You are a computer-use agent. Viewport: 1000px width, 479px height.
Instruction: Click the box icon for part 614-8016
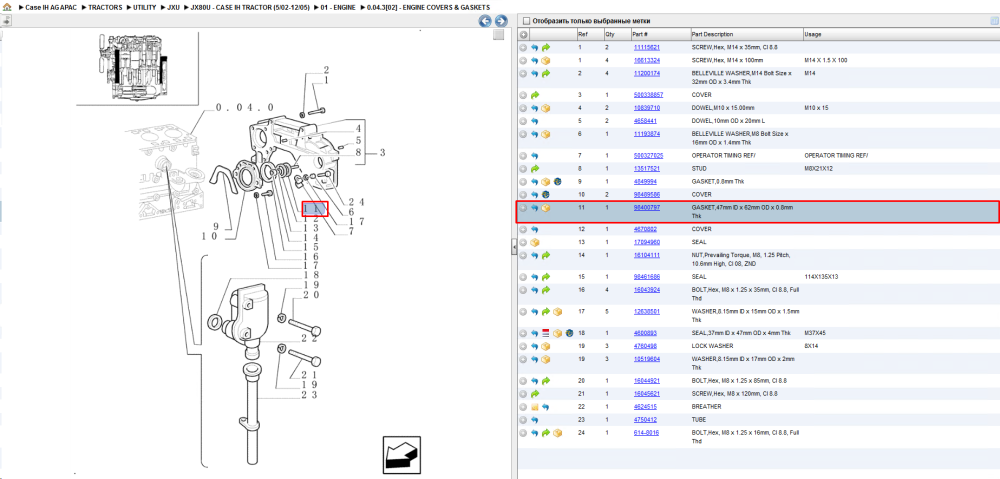pyautogui.click(x=557, y=433)
